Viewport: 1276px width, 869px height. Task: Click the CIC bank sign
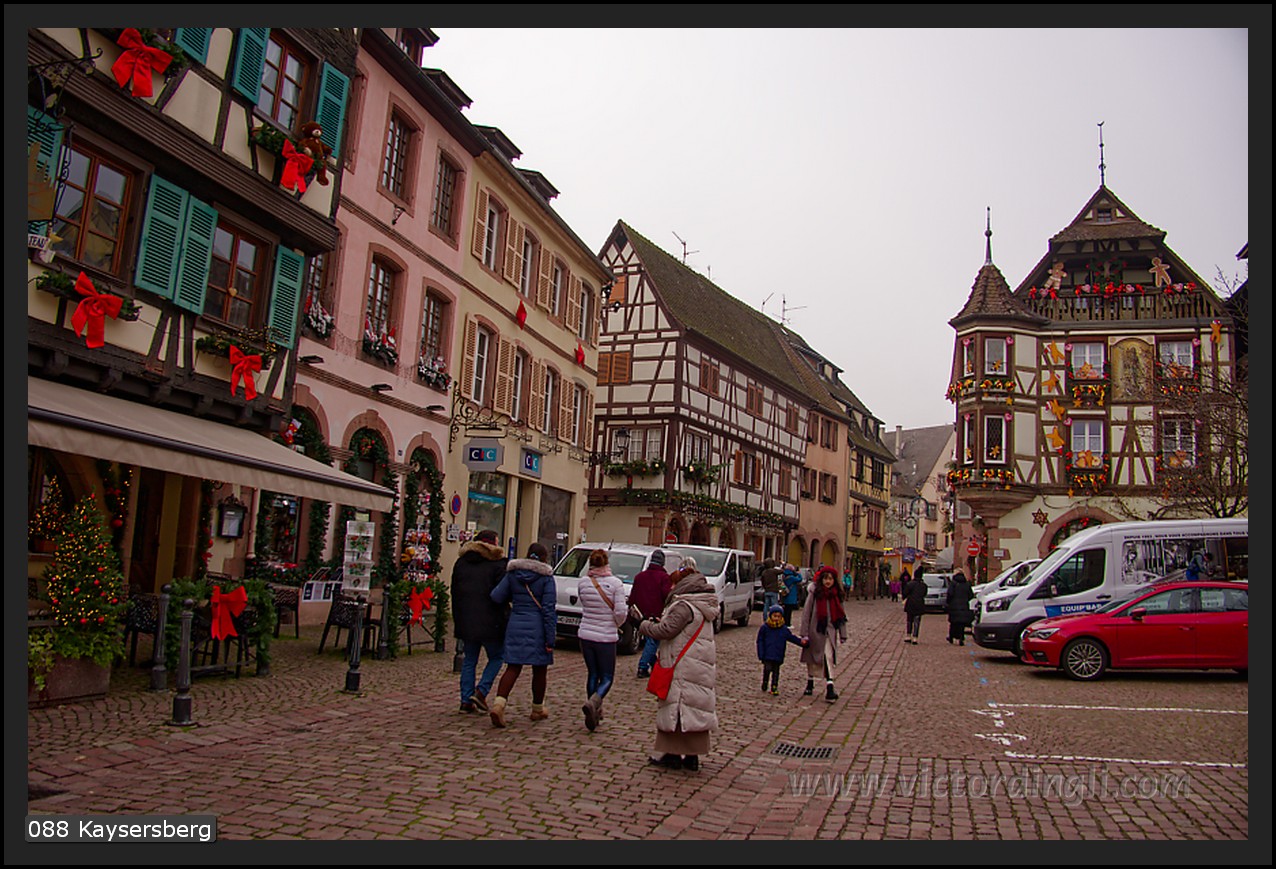(482, 454)
